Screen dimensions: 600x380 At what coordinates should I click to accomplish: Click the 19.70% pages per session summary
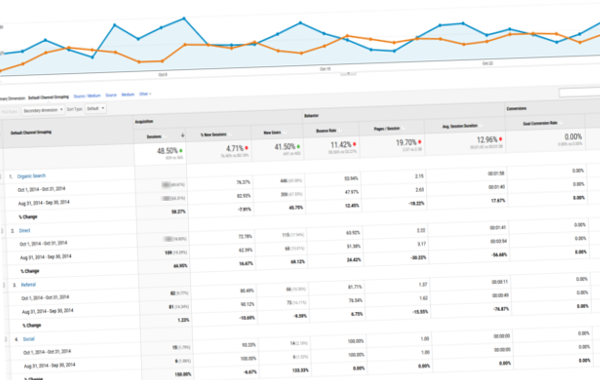coord(406,142)
